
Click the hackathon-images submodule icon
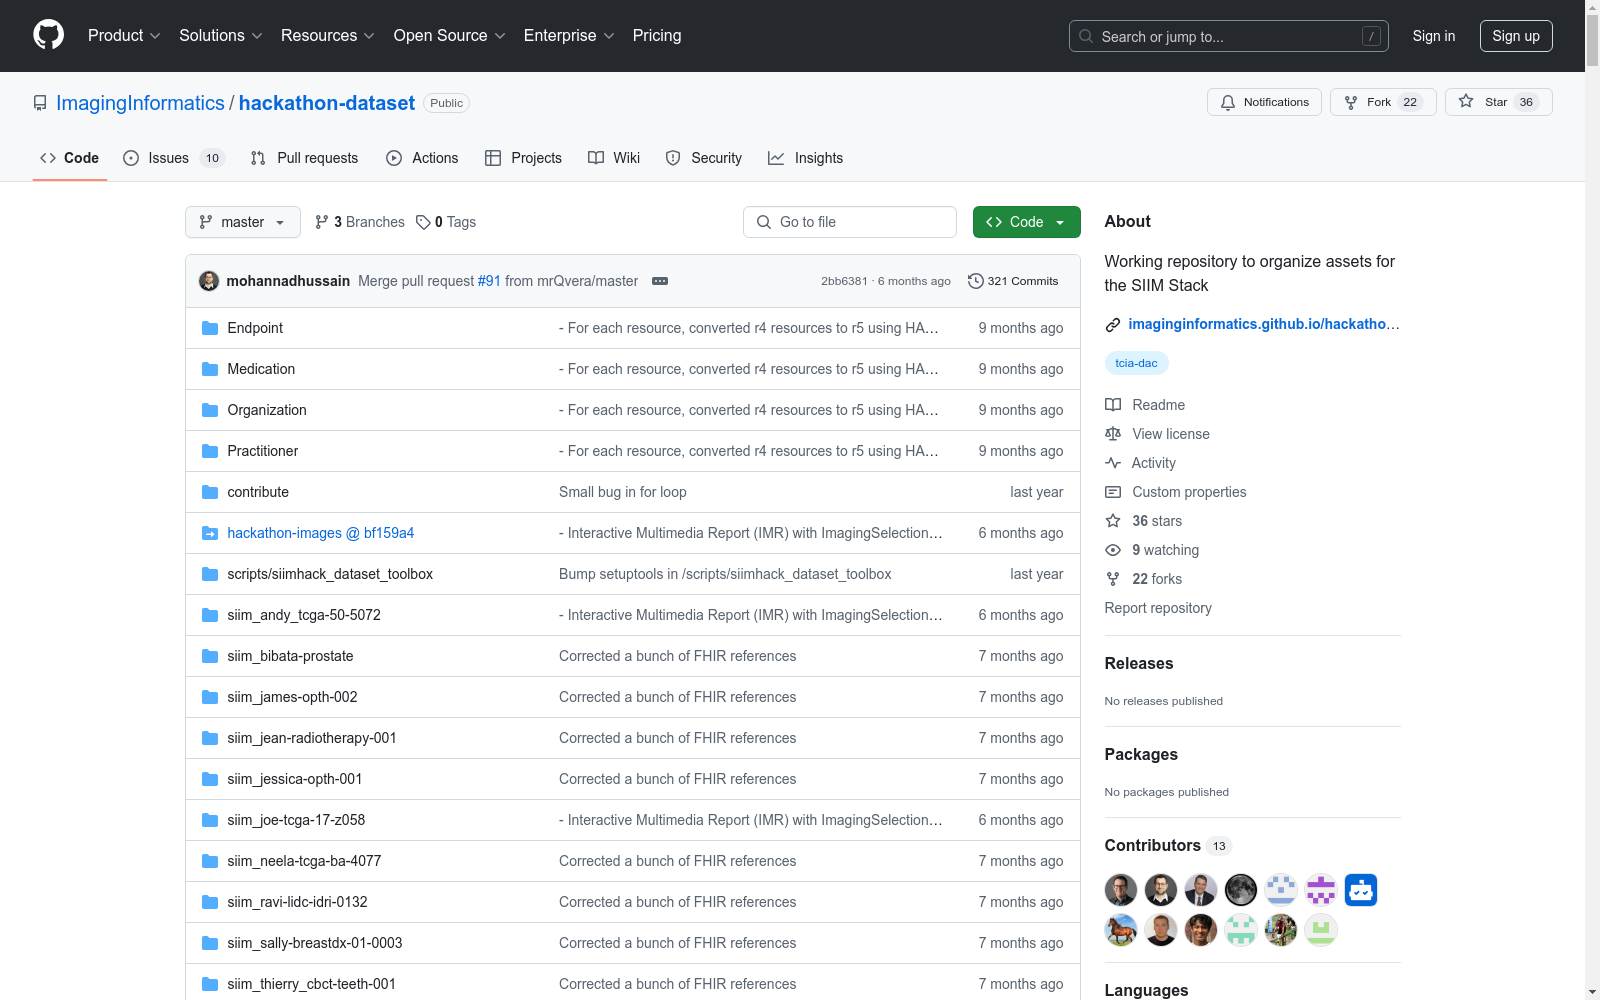click(x=210, y=533)
